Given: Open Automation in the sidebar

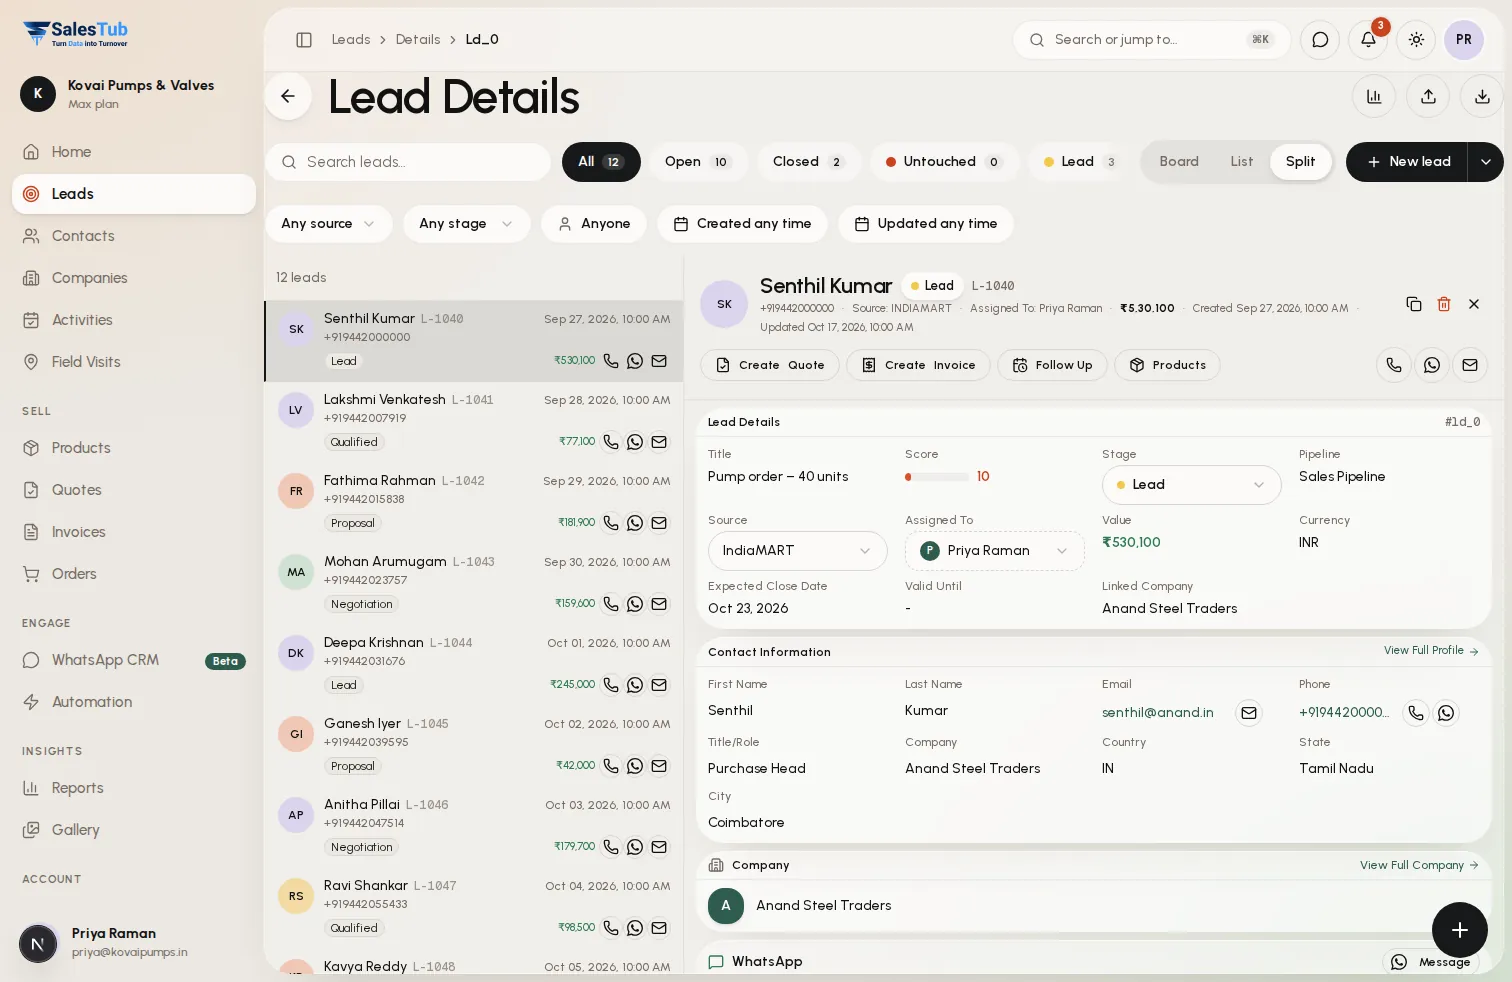Looking at the screenshot, I should tap(134, 702).
